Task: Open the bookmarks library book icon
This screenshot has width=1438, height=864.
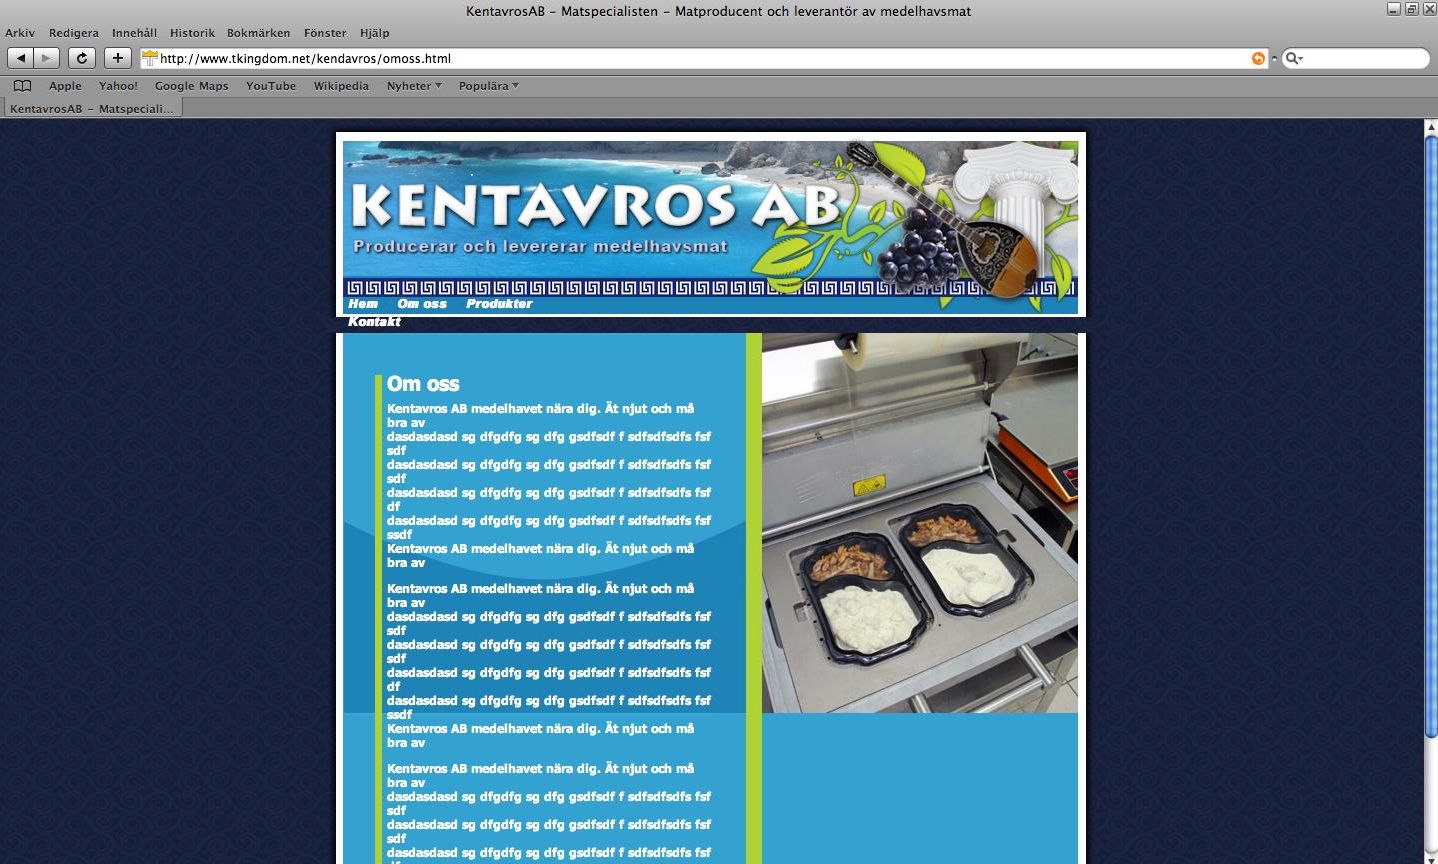Action: pyautogui.click(x=22, y=86)
